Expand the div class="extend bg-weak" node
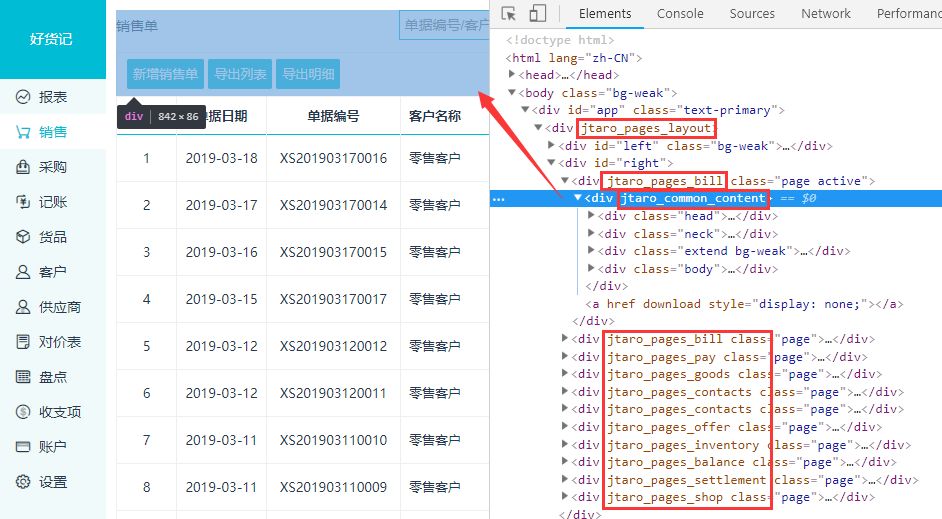The image size is (942, 519). tap(591, 250)
